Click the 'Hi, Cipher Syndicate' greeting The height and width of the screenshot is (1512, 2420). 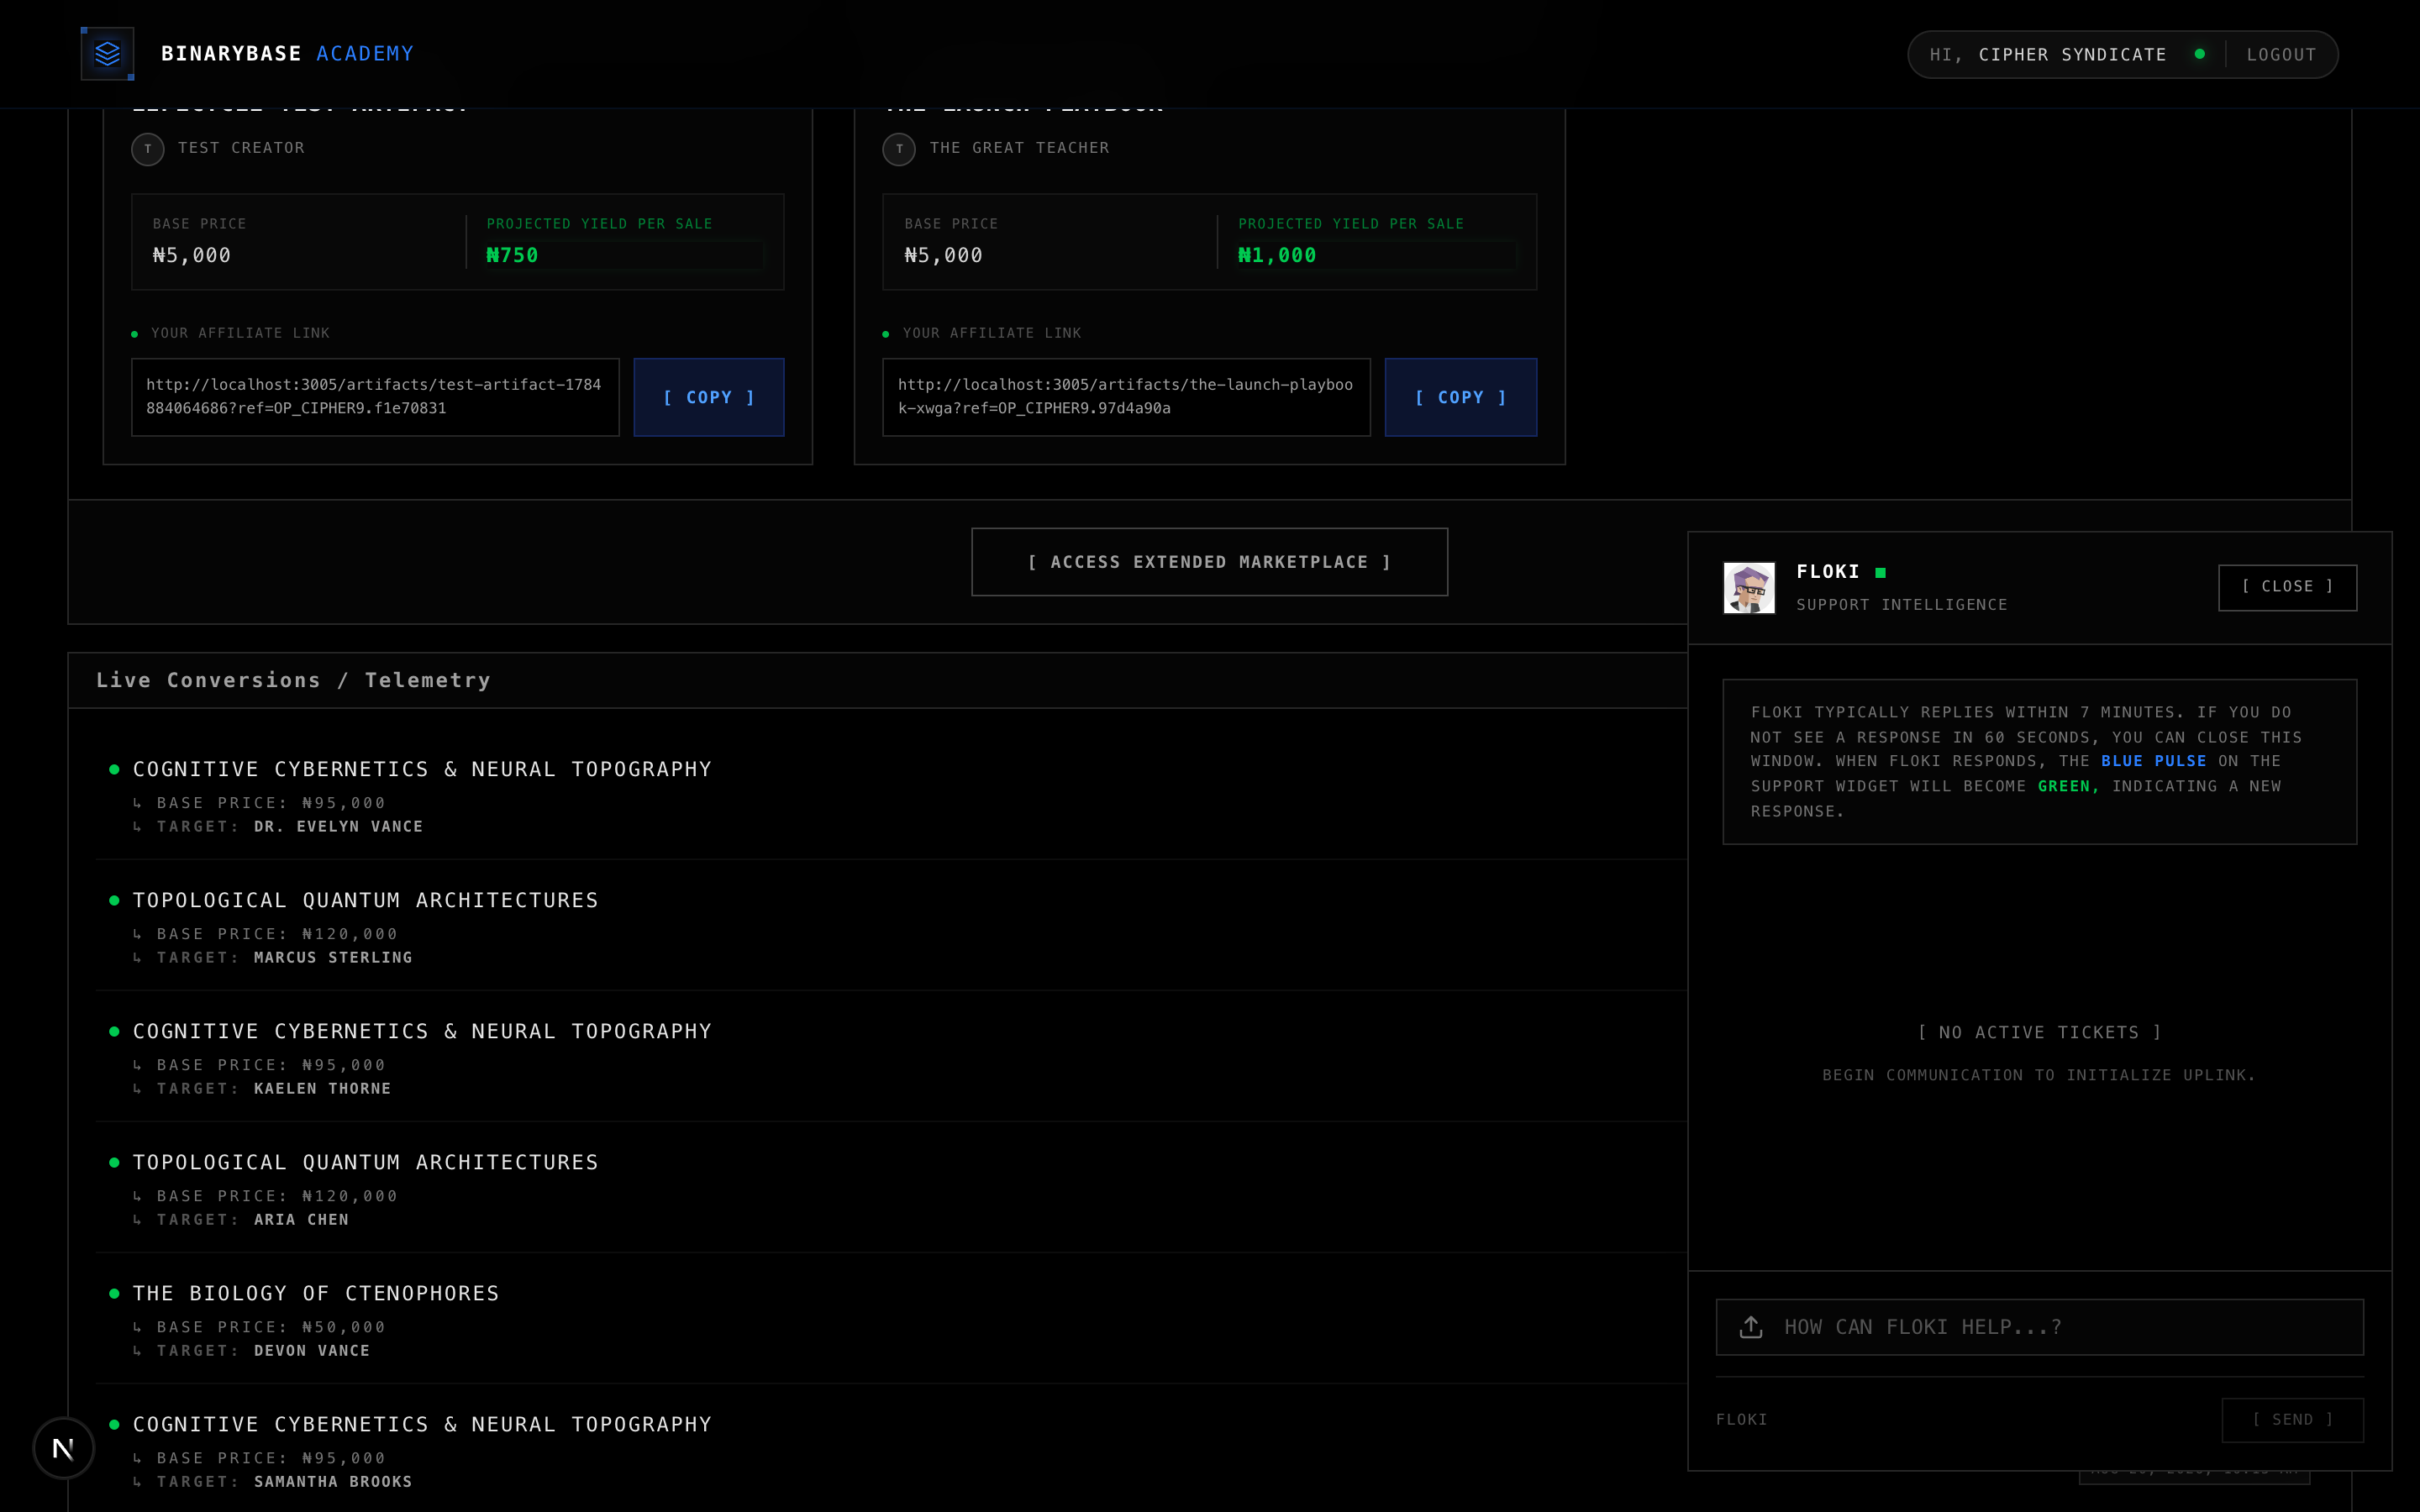pyautogui.click(x=2048, y=55)
